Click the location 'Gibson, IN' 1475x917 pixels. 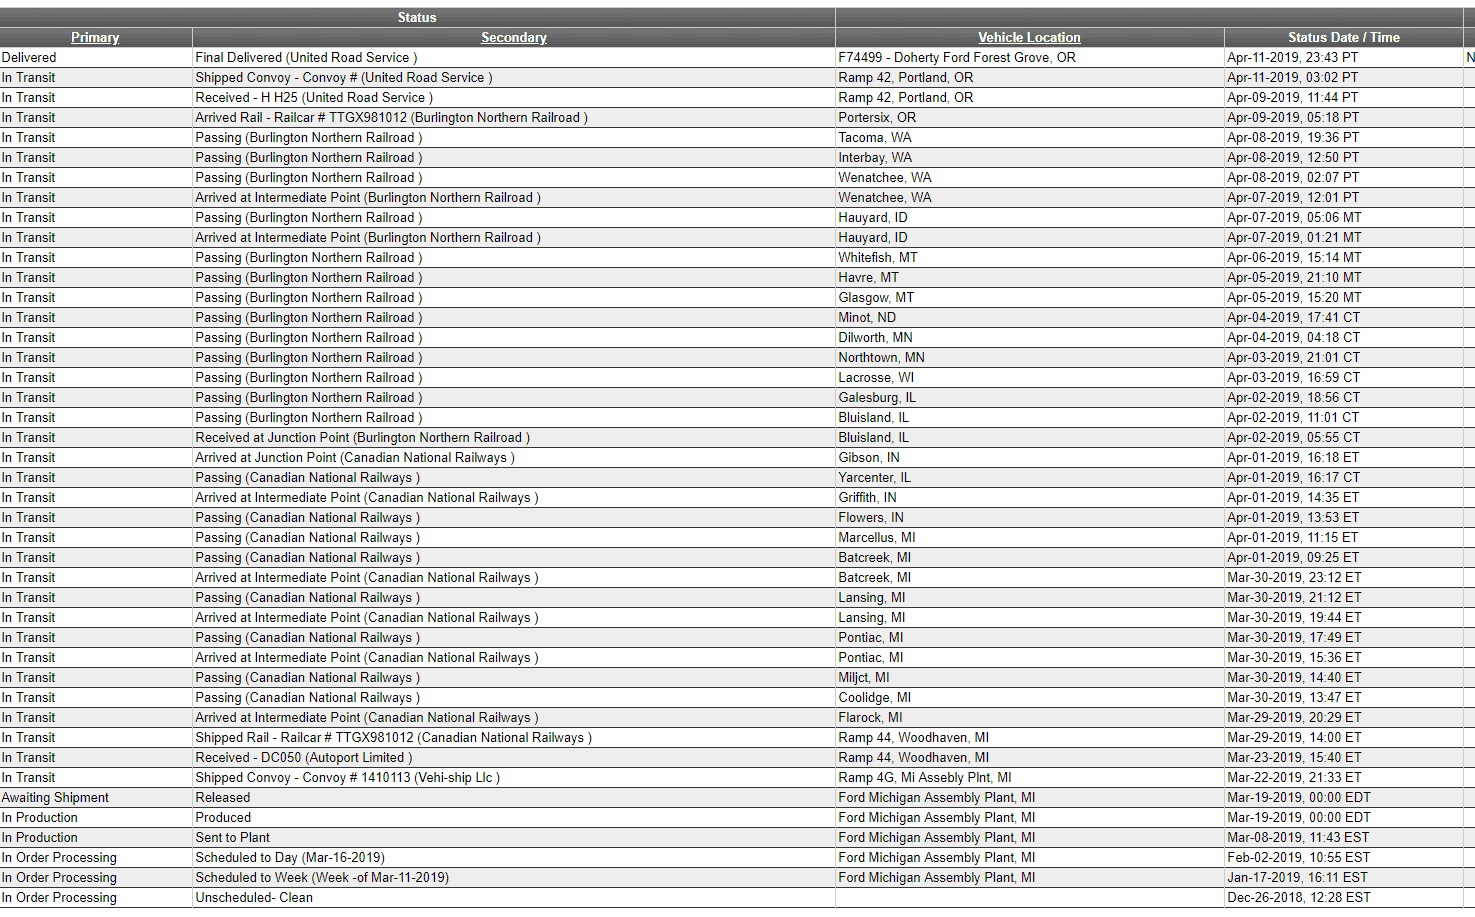click(869, 457)
